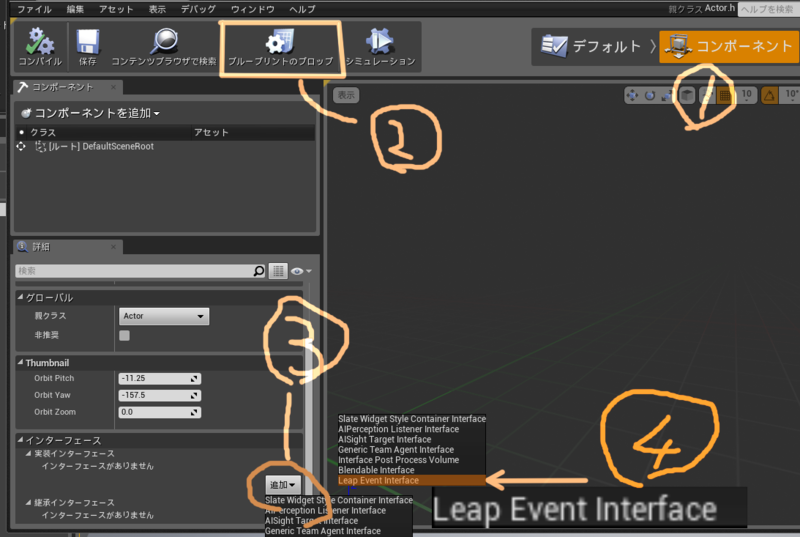Click Orbit Yaw value spinner arrow
Viewport: 800px width, 537px height.
pyautogui.click(x=194, y=396)
